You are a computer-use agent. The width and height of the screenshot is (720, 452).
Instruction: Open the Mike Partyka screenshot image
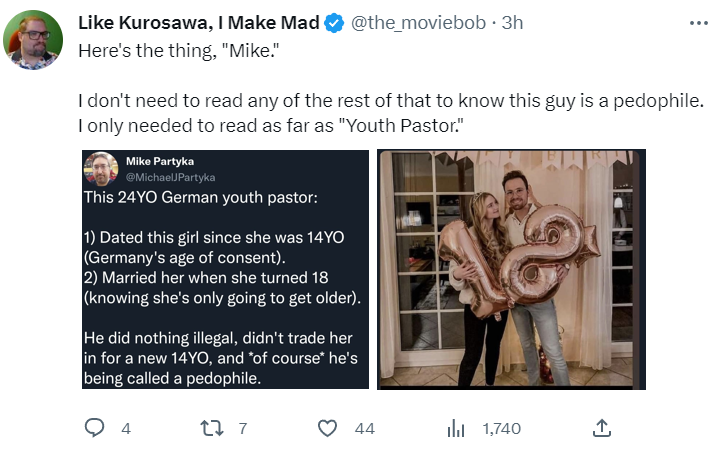click(x=225, y=270)
